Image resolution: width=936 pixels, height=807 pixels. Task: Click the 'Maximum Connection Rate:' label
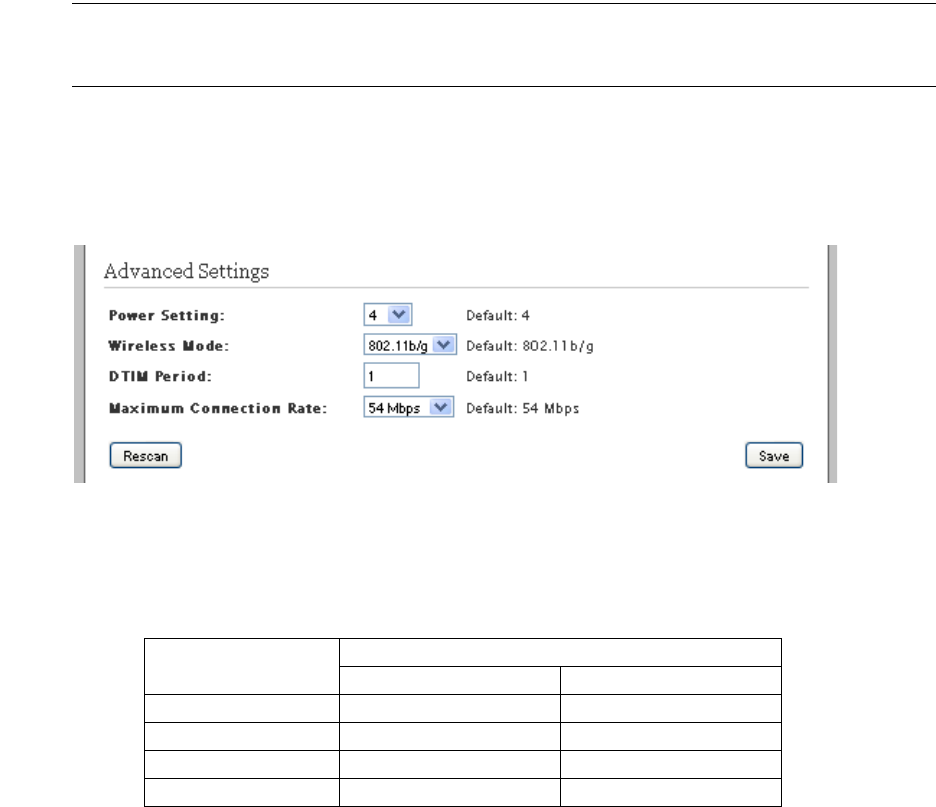[218, 409]
